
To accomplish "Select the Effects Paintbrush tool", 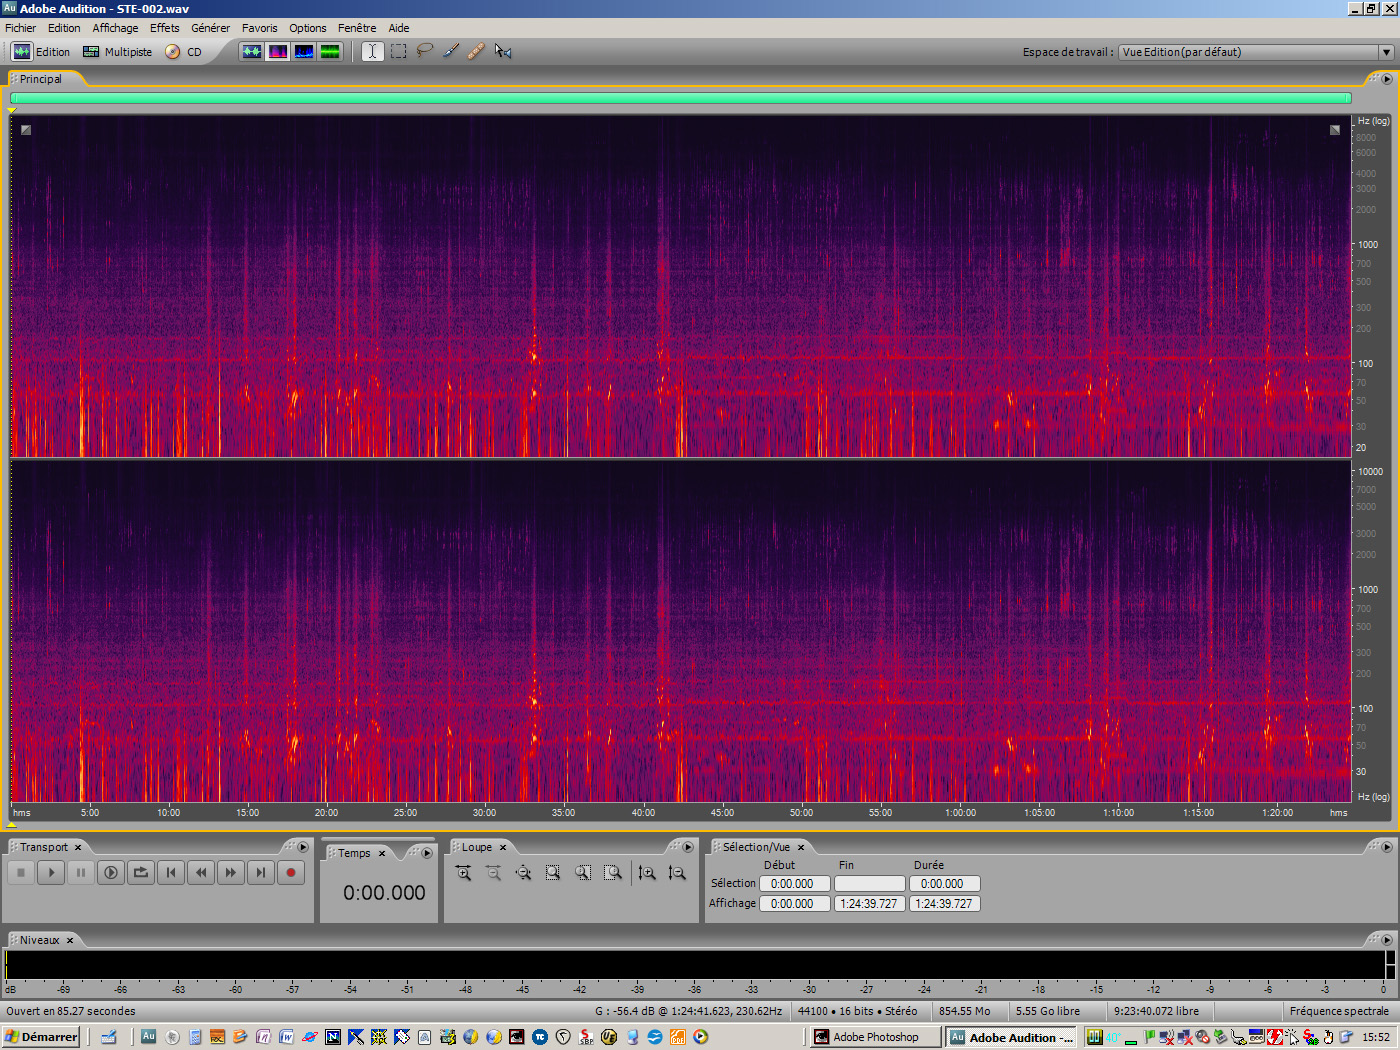I will click(450, 51).
